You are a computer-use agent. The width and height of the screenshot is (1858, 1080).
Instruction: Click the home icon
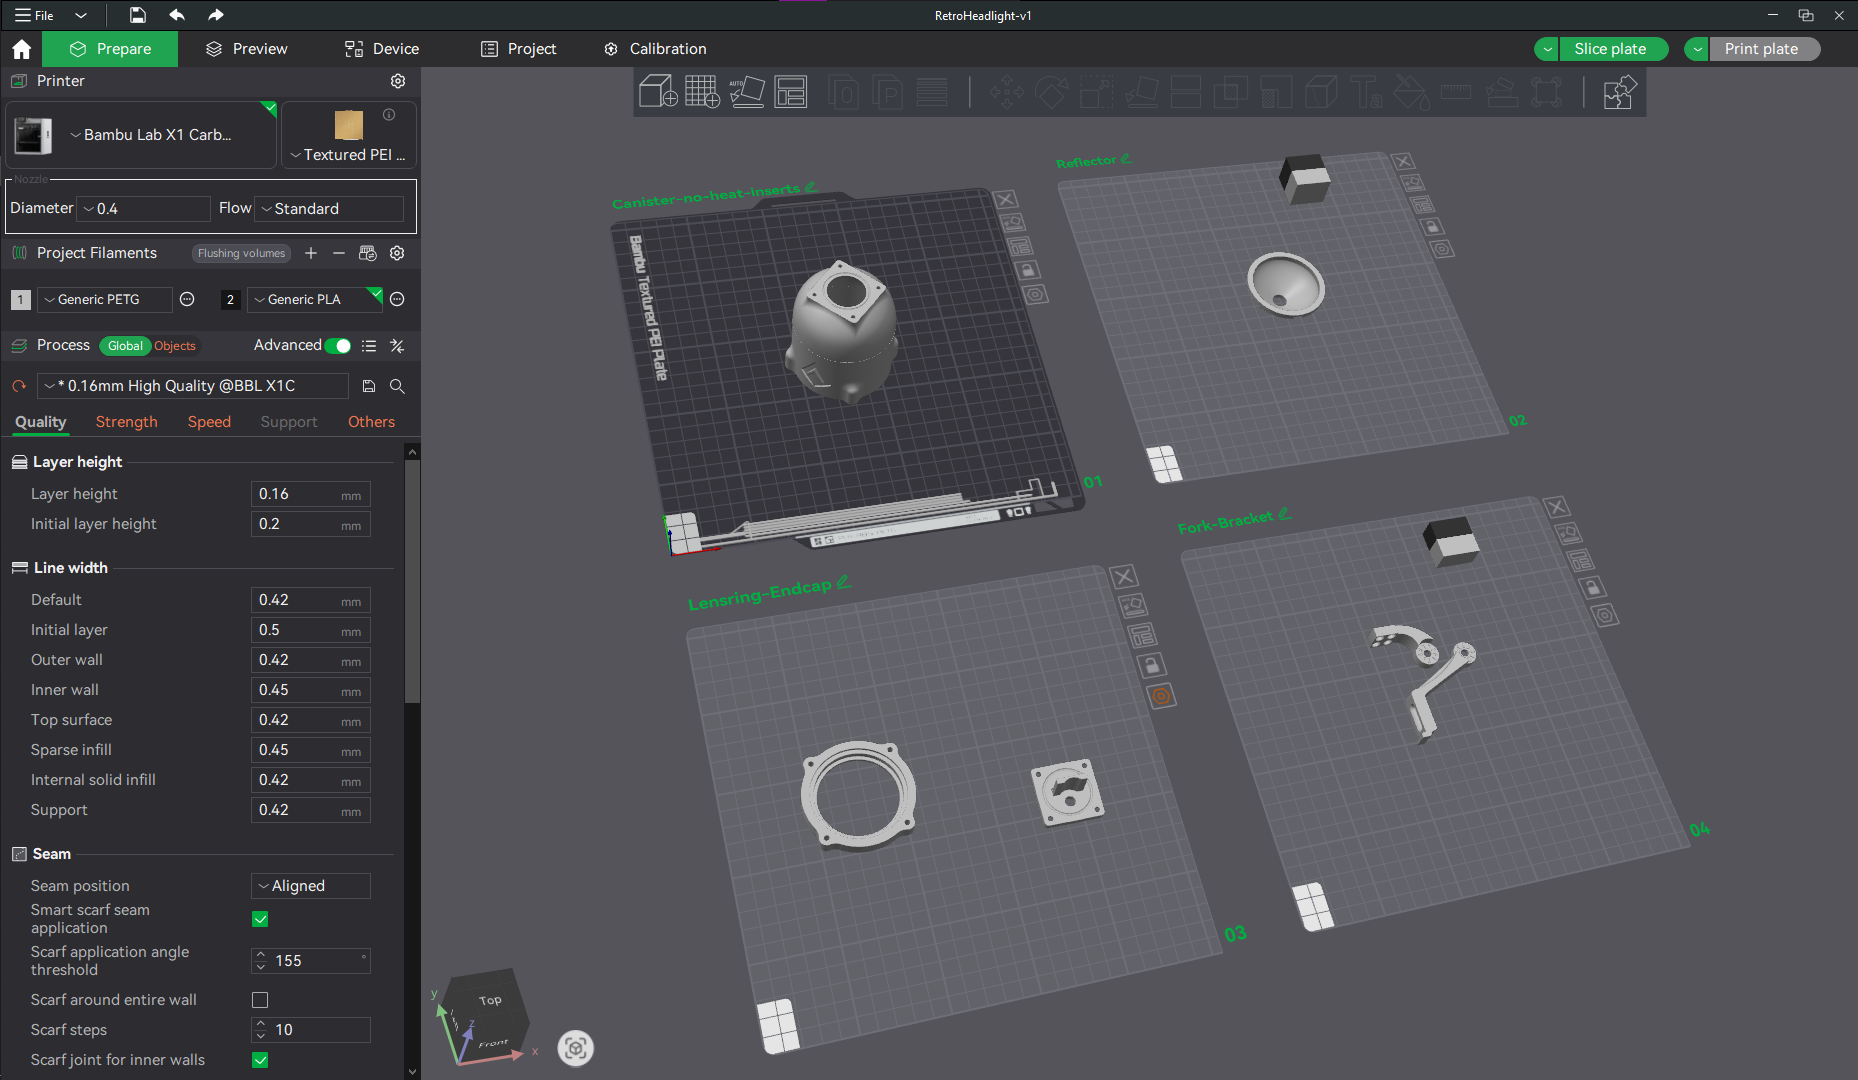[22, 49]
